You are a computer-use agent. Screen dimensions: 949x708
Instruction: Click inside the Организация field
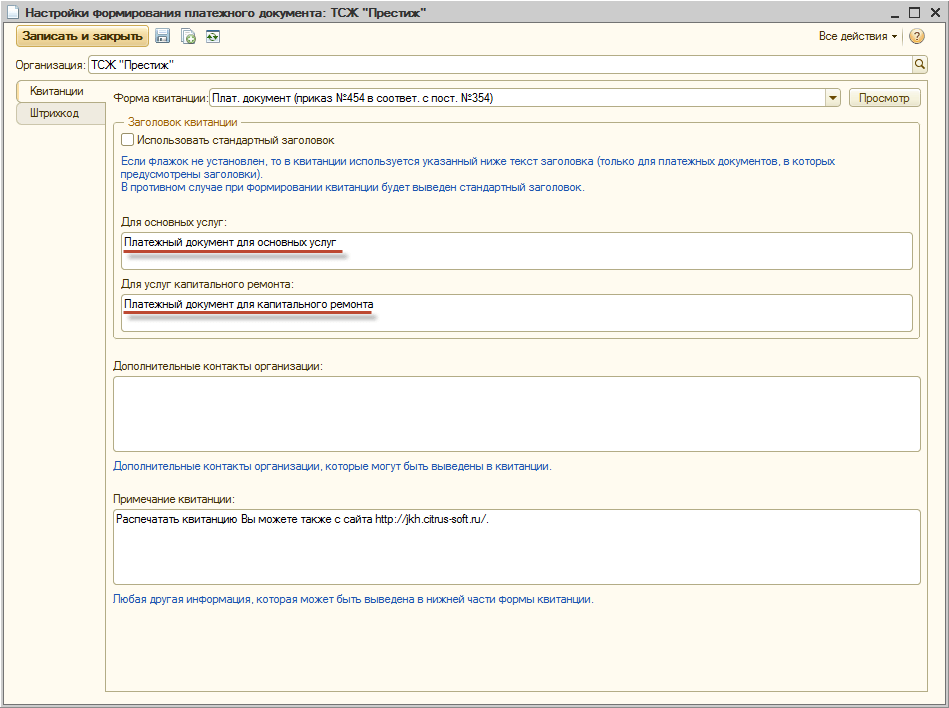500,65
